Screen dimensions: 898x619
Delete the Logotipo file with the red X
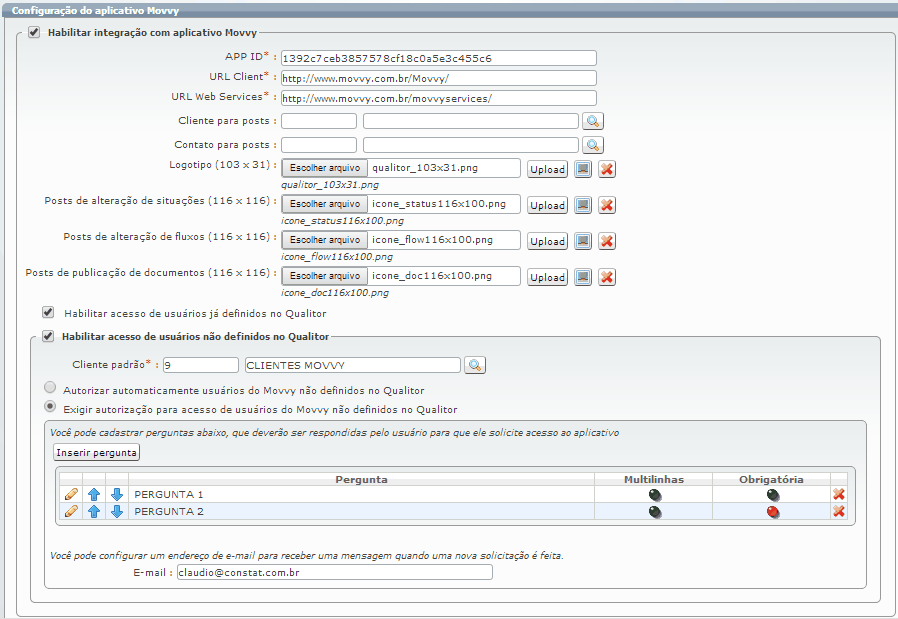607,169
